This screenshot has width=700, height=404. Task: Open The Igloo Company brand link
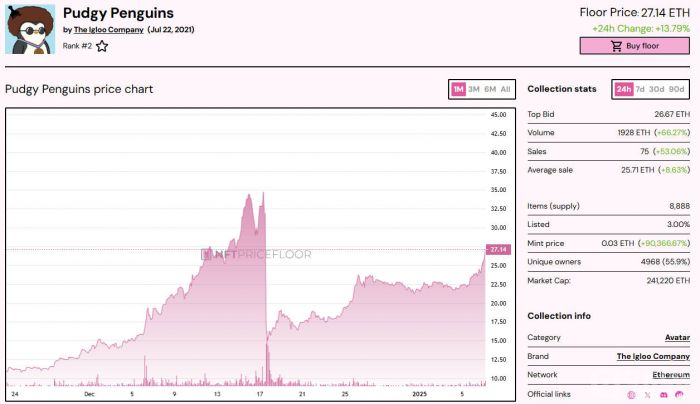pyautogui.click(x=653, y=356)
